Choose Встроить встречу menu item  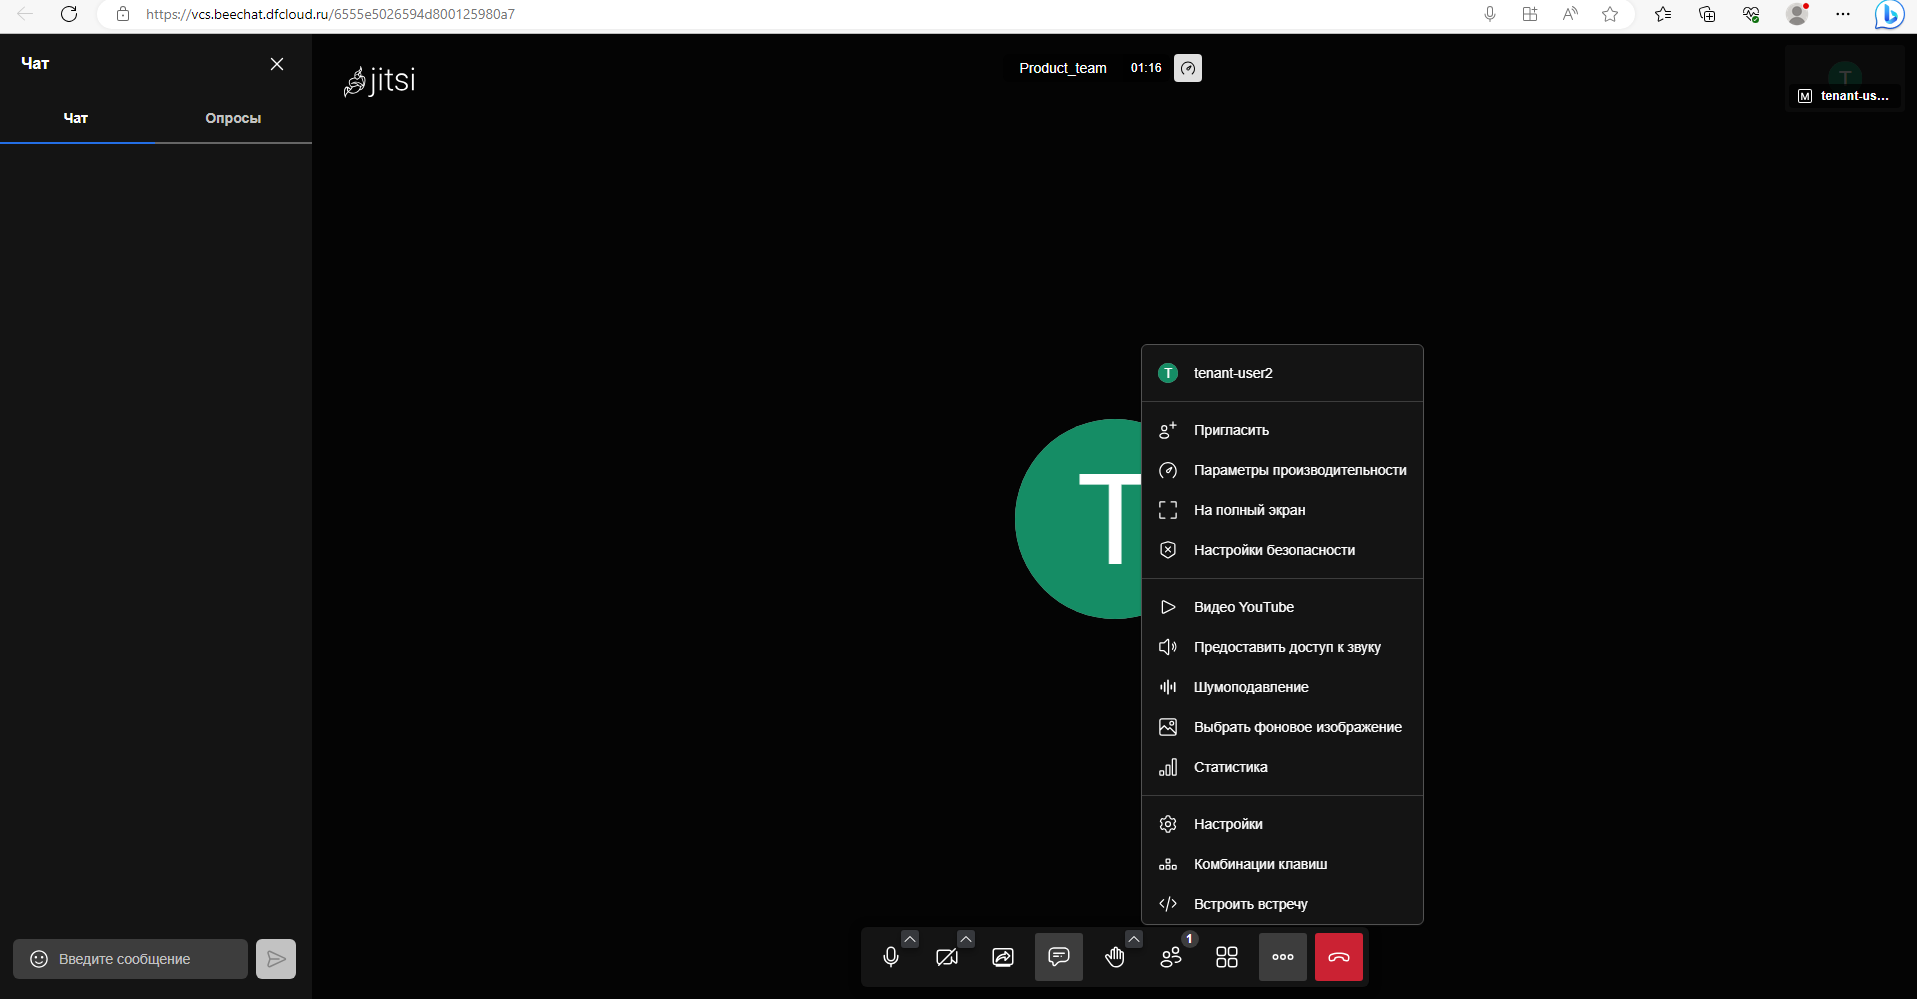pos(1282,904)
